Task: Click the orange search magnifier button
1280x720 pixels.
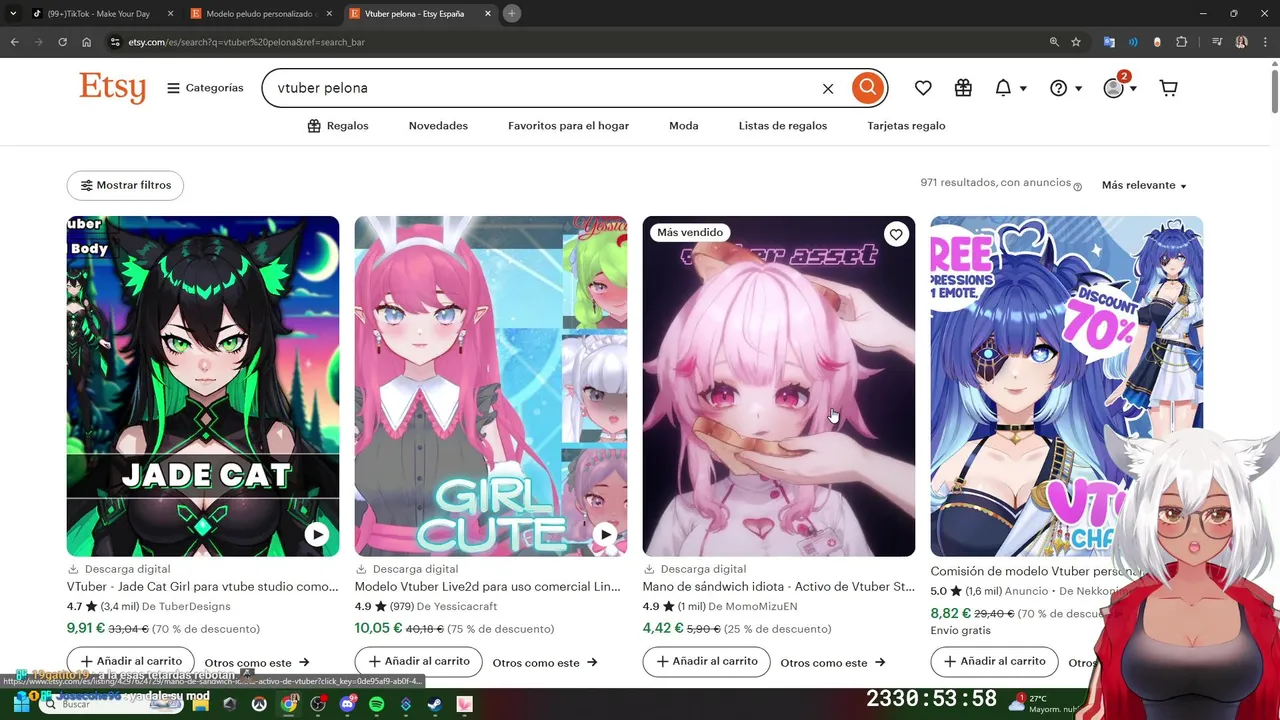Action: (868, 88)
